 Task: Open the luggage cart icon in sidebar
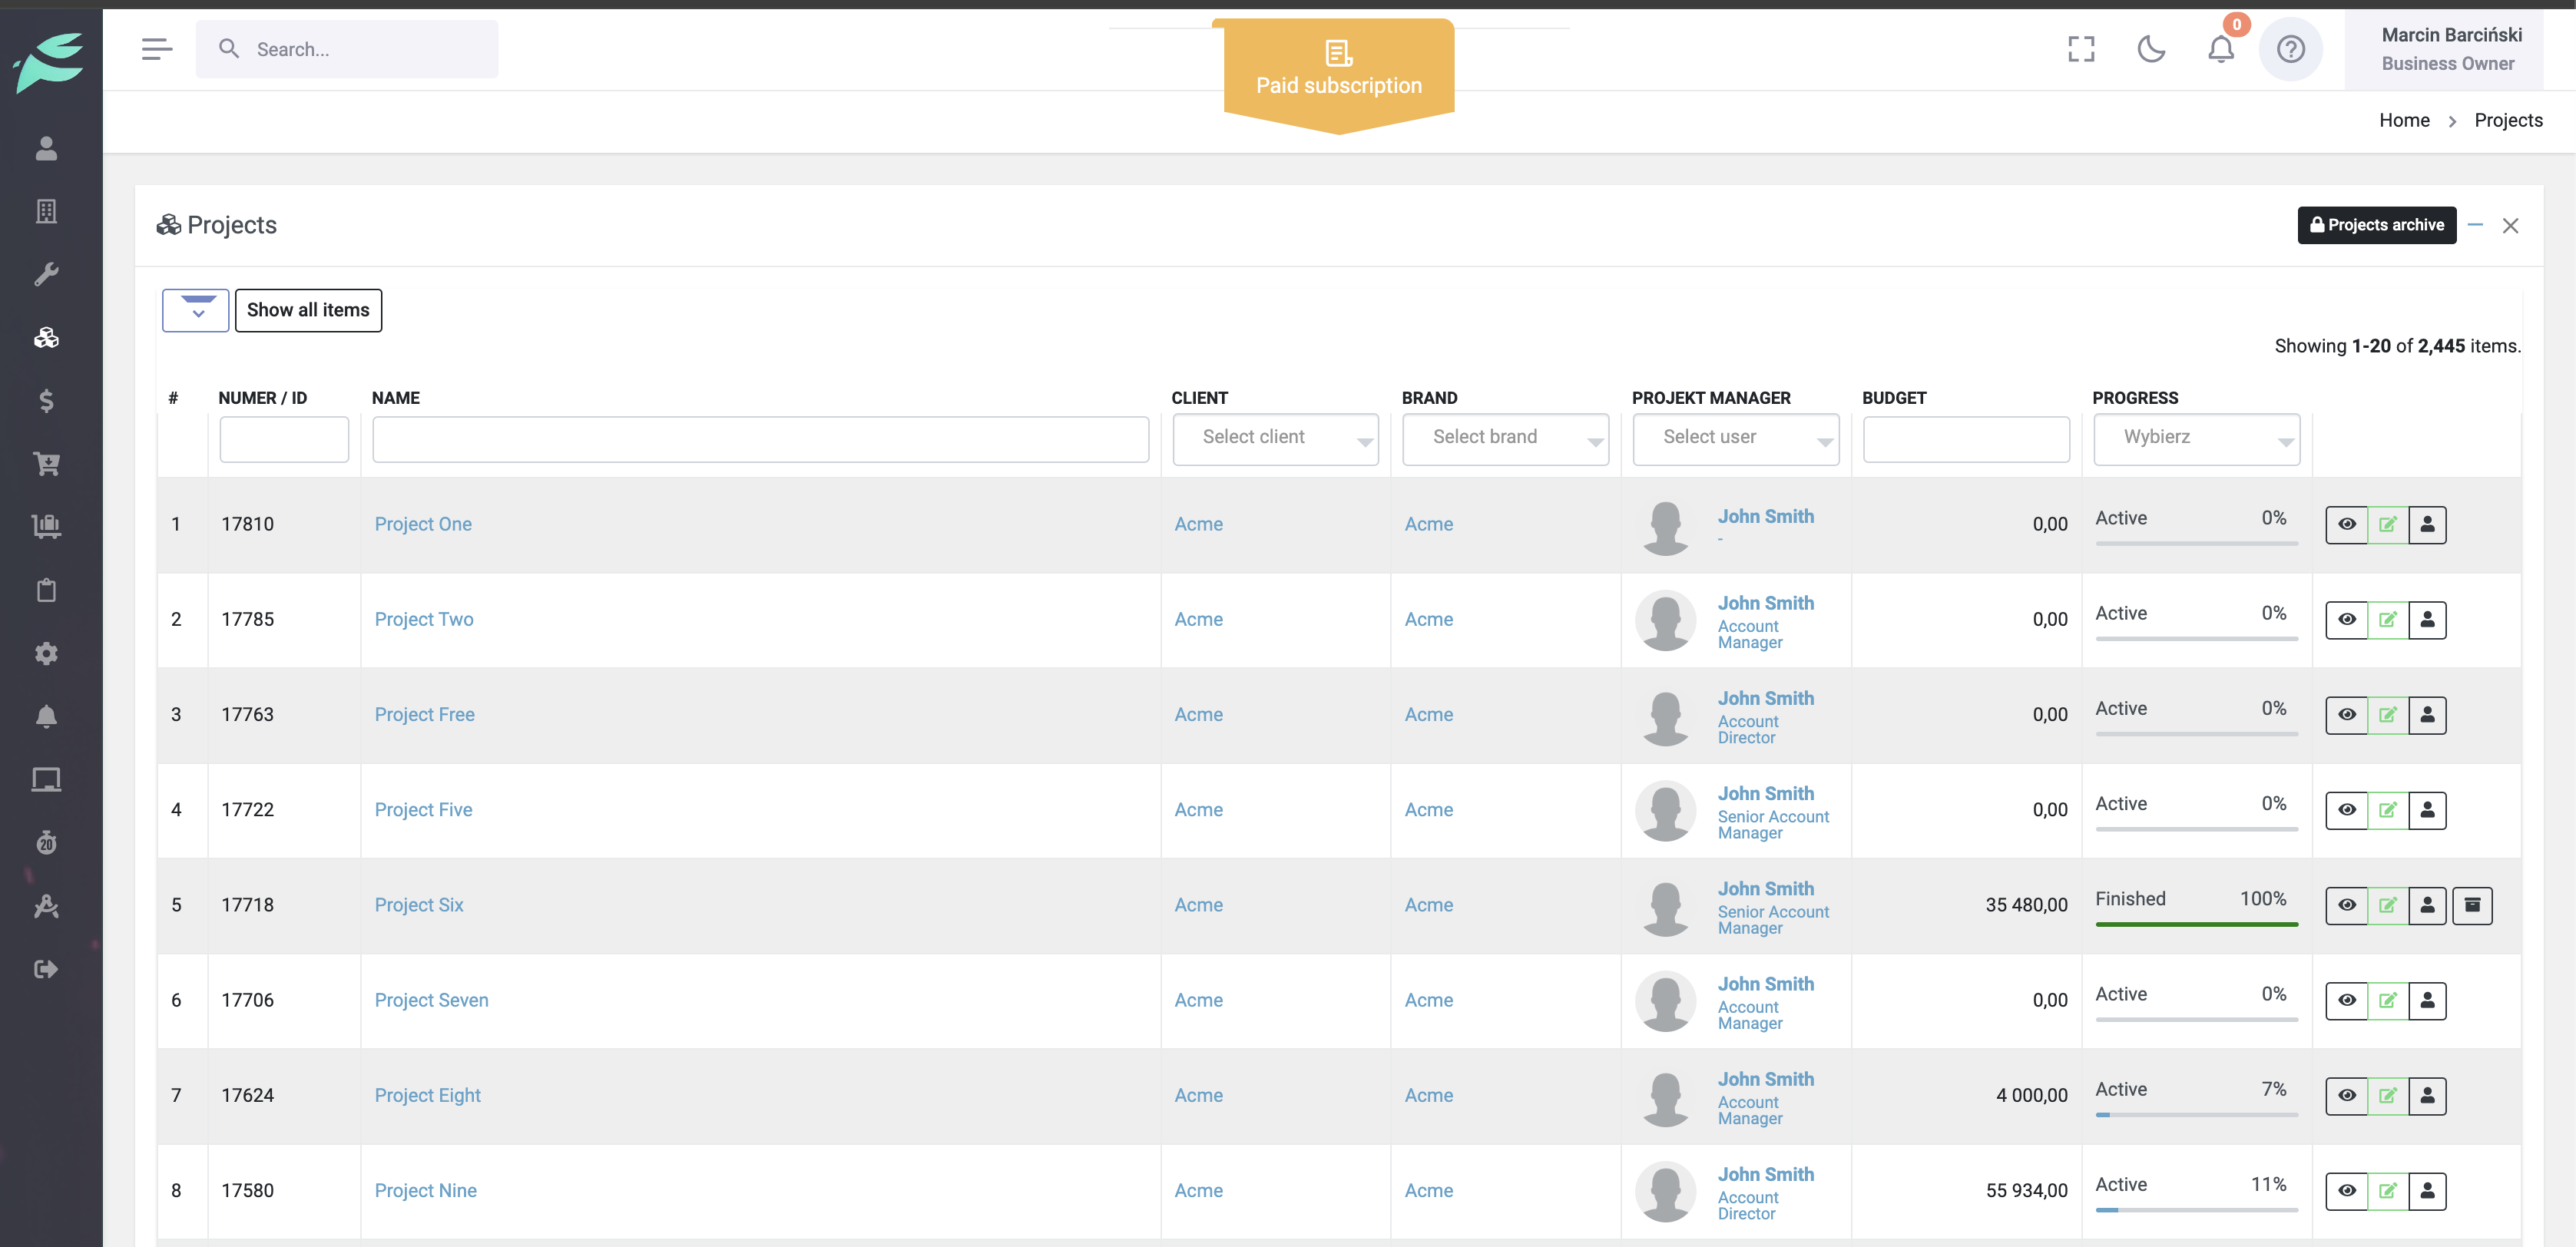click(x=46, y=526)
